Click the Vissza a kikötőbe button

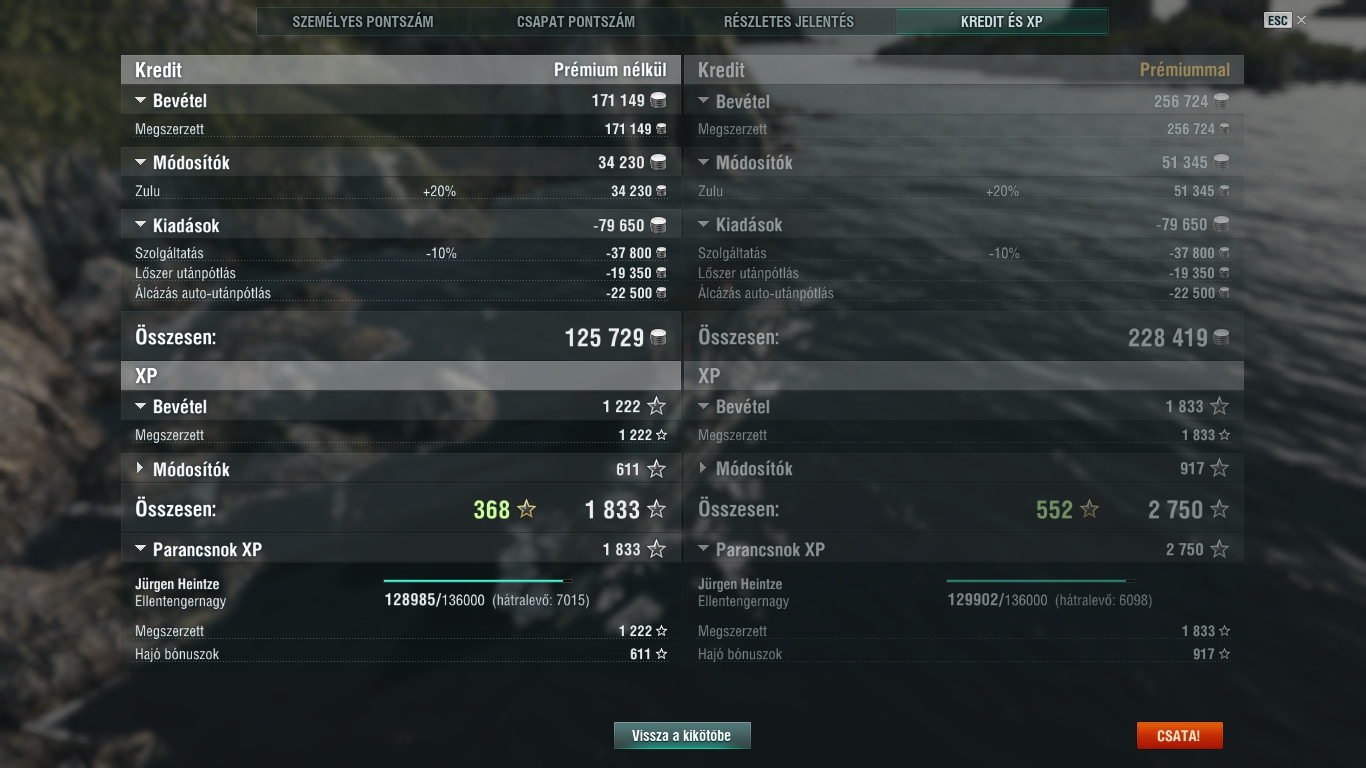682,736
